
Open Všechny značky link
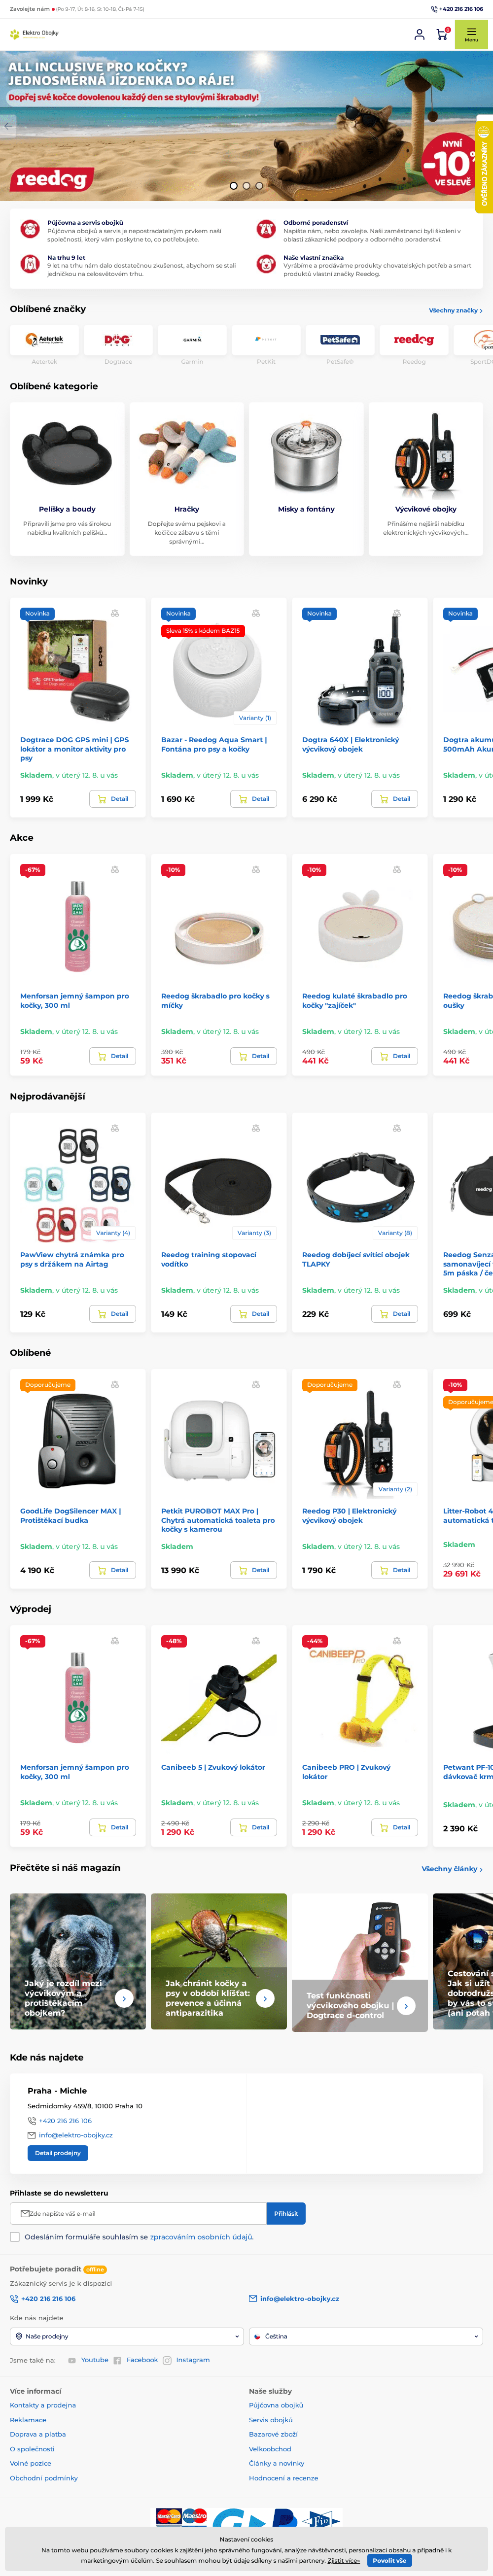[x=455, y=311]
